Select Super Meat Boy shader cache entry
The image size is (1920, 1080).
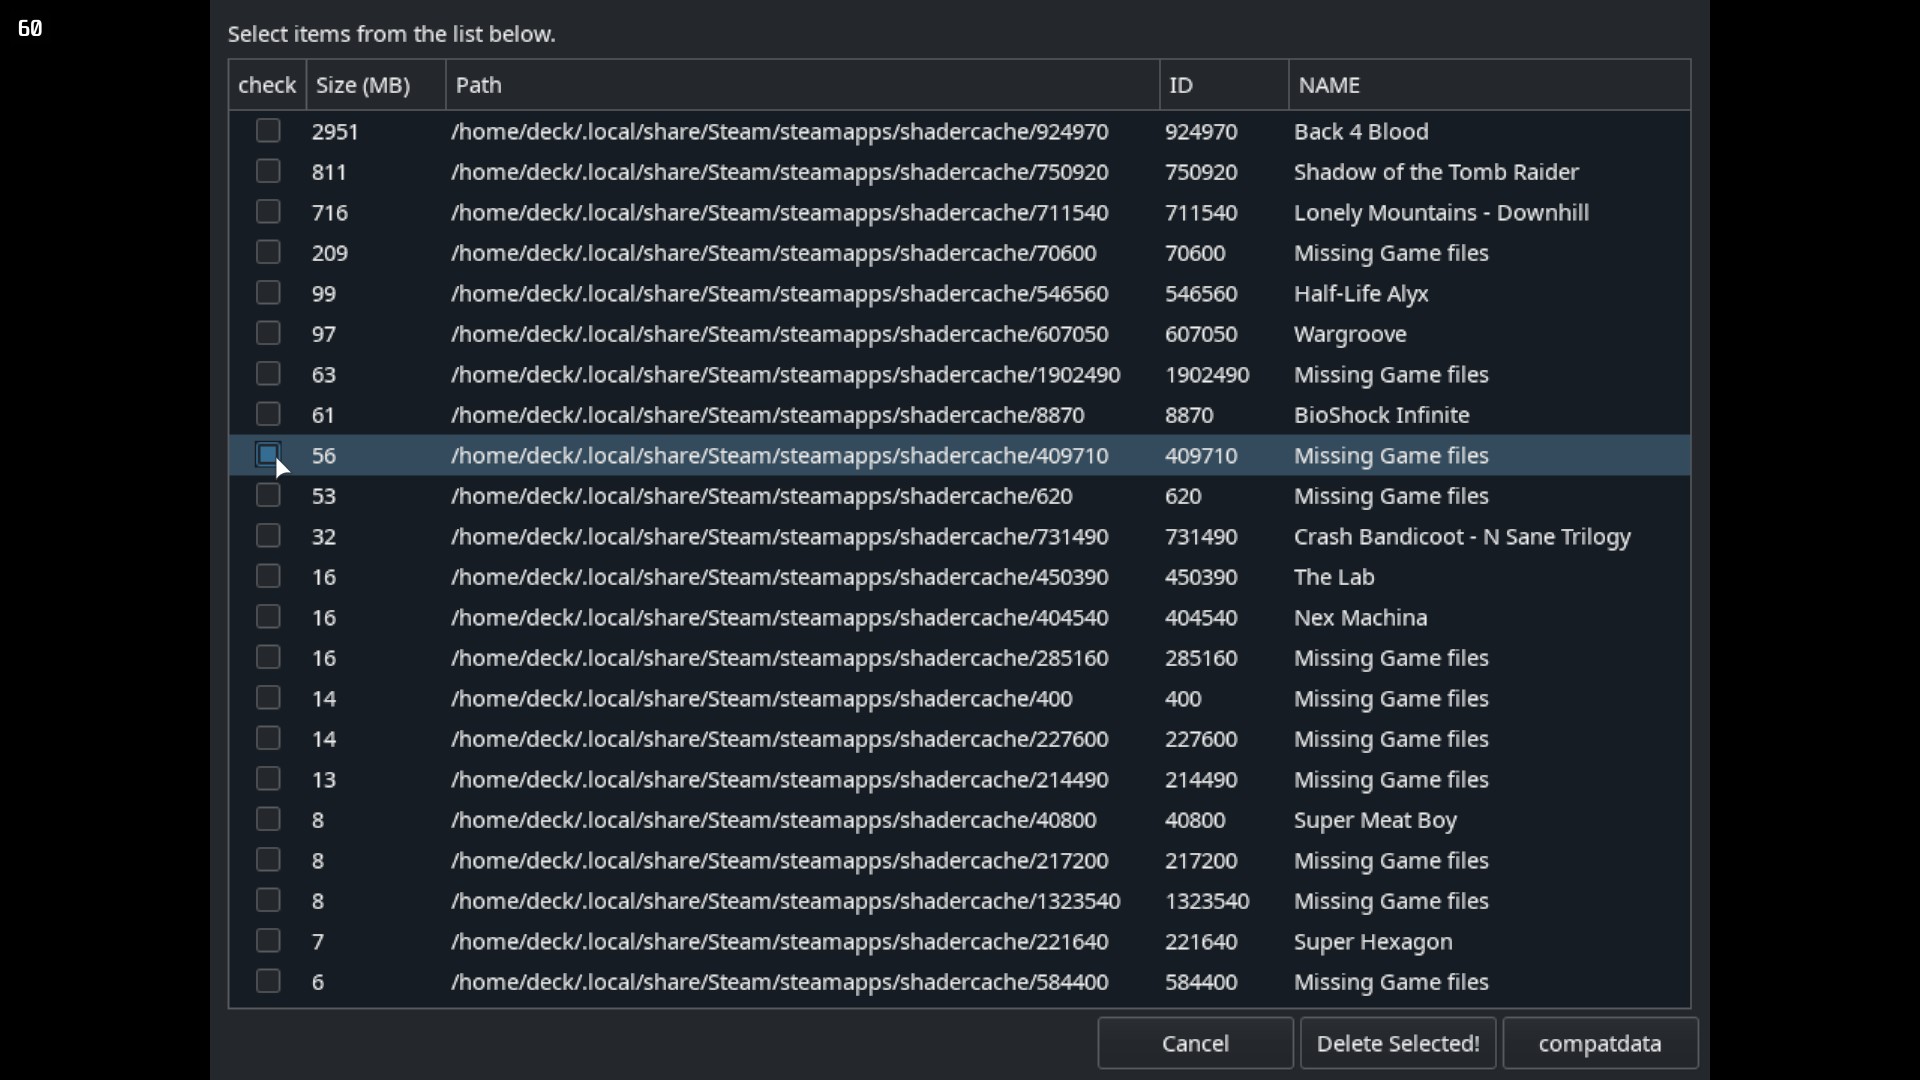266,819
